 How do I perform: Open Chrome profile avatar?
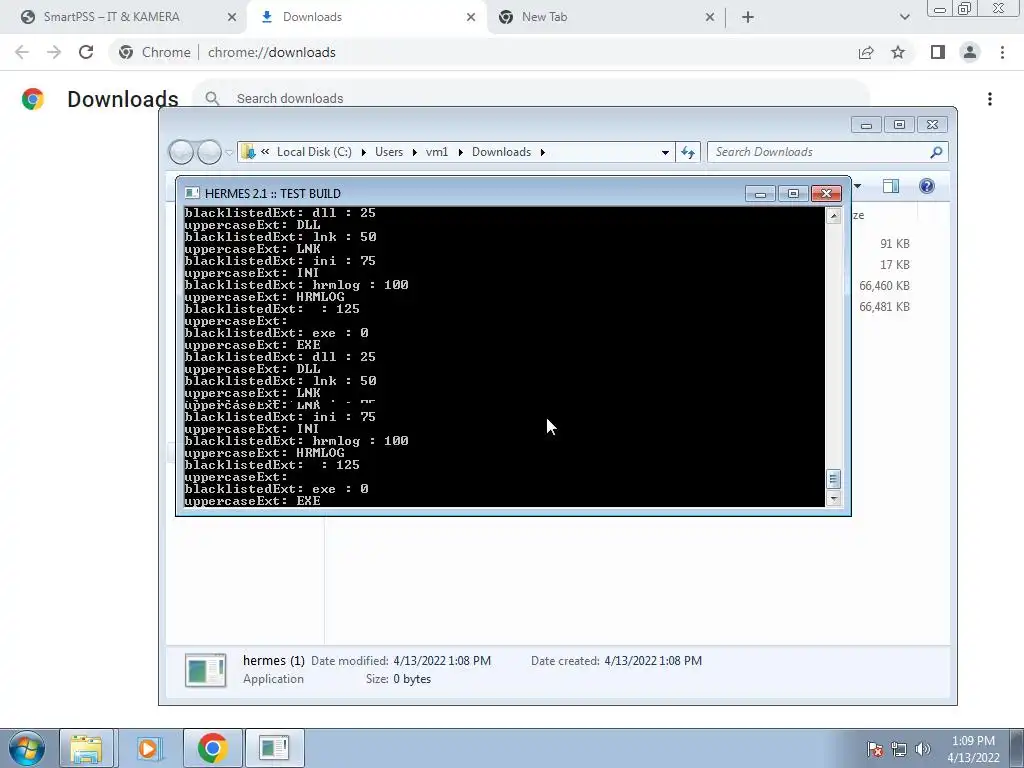(970, 52)
